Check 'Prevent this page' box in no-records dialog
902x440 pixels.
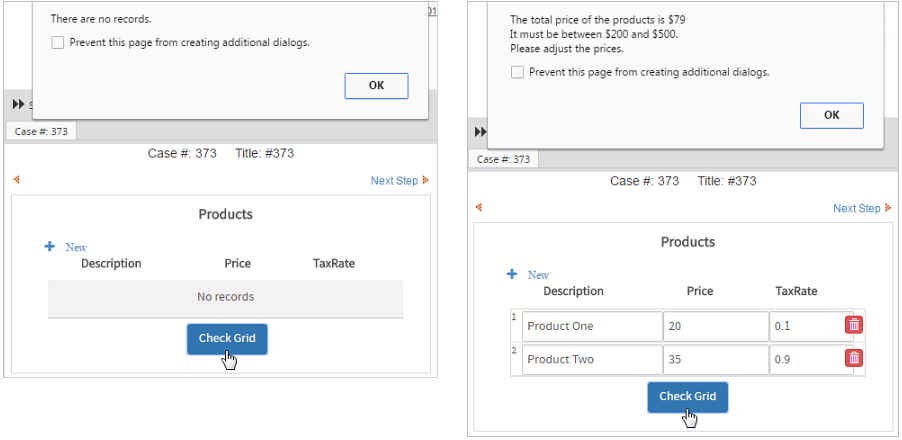click(x=58, y=43)
